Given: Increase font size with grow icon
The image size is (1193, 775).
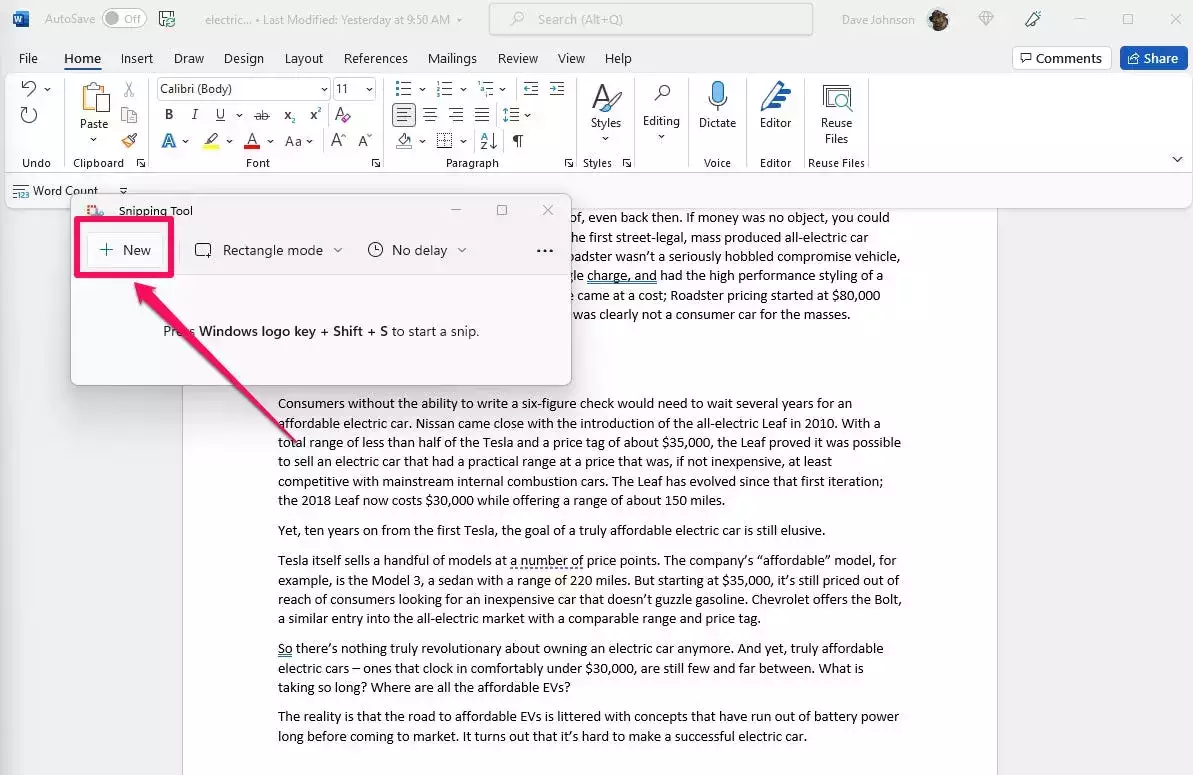Looking at the screenshot, I should click(339, 141).
